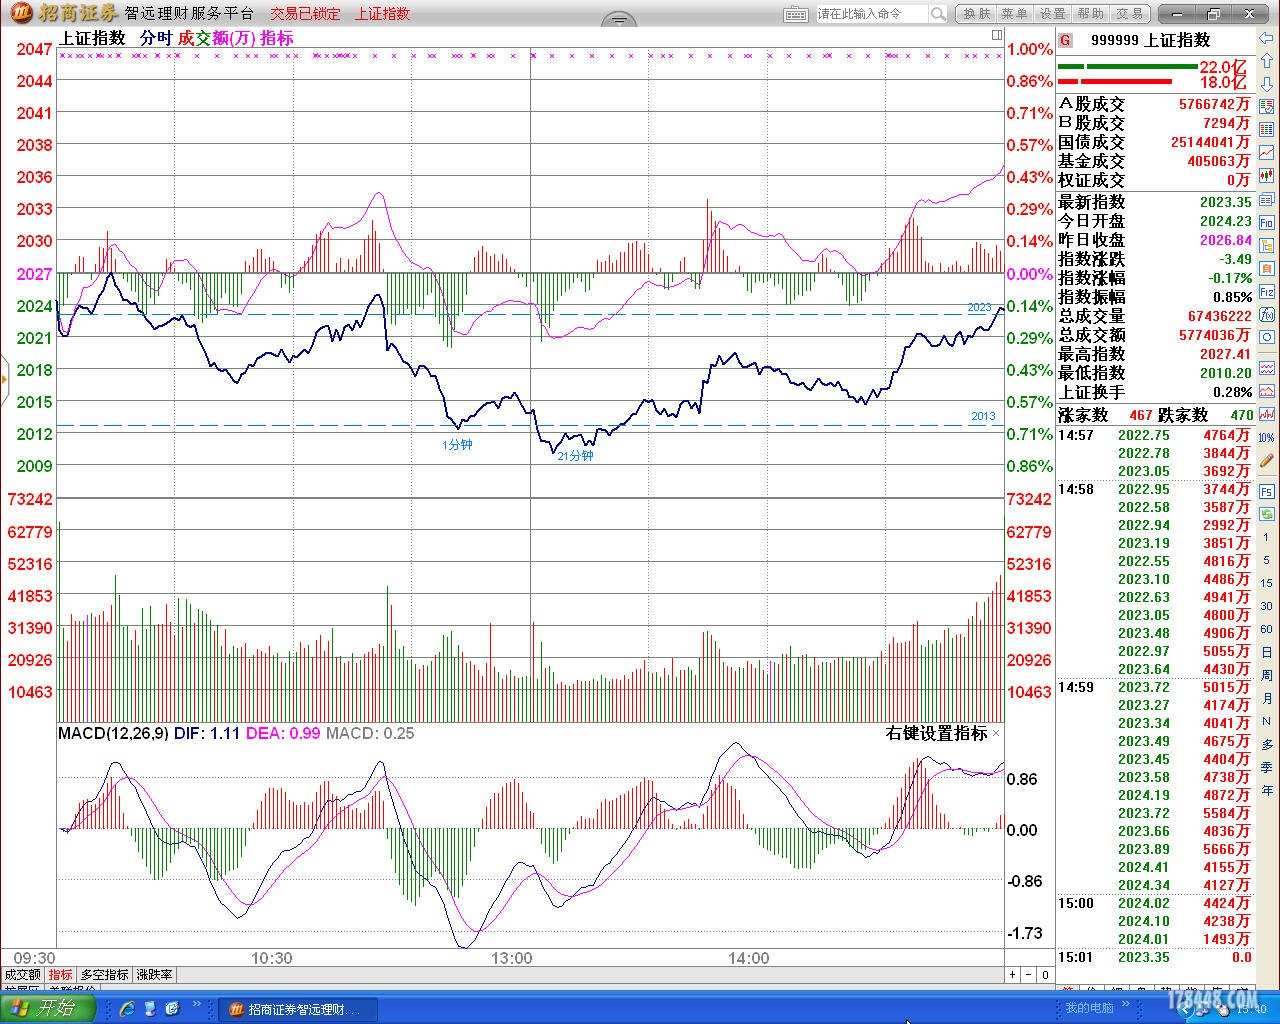1280x1024 pixels.
Task: Open the quote list icon below the arrows
Action: 1267,107
